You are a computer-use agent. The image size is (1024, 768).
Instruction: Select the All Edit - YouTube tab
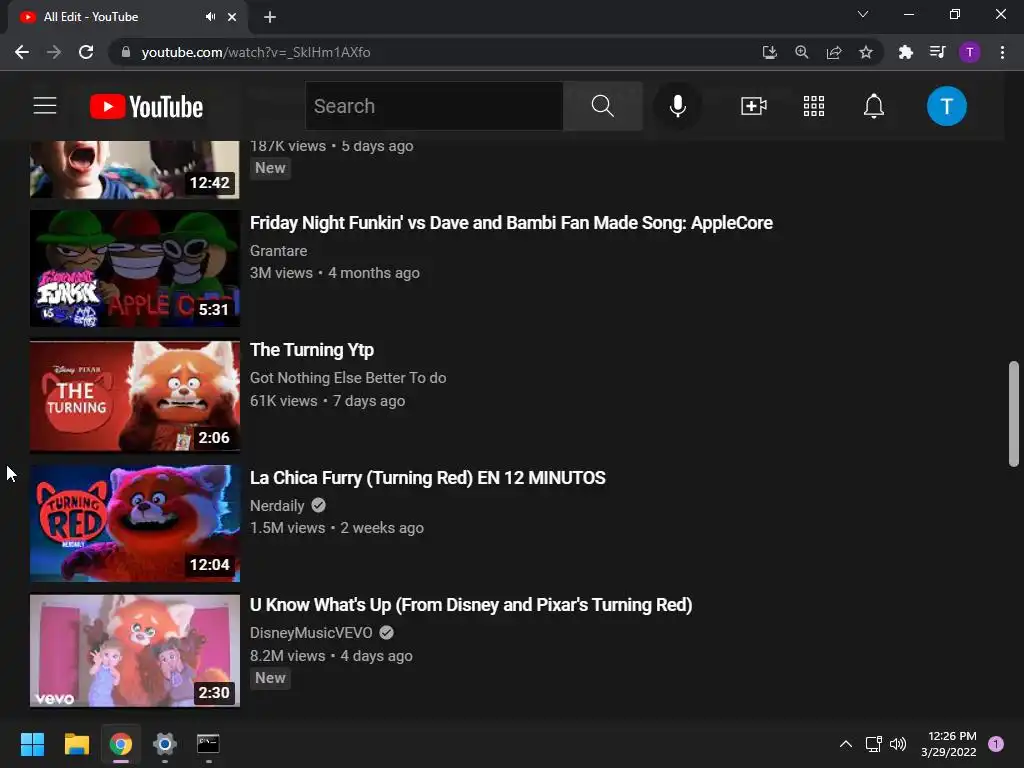coord(127,17)
